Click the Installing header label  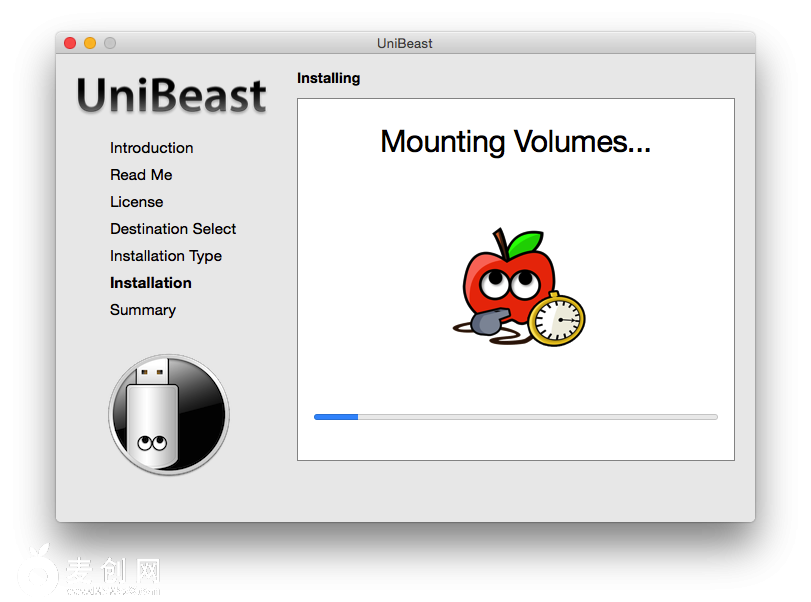pos(328,78)
